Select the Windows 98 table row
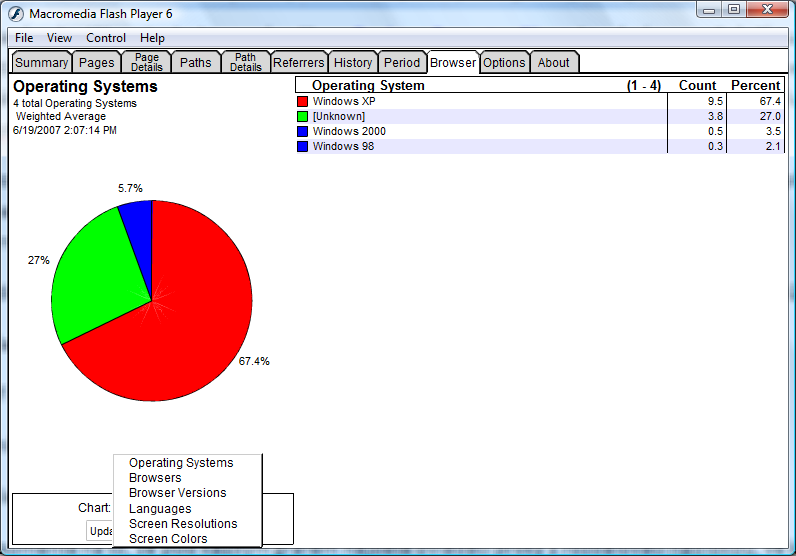Screen dimensions: 796x556 click(540, 146)
